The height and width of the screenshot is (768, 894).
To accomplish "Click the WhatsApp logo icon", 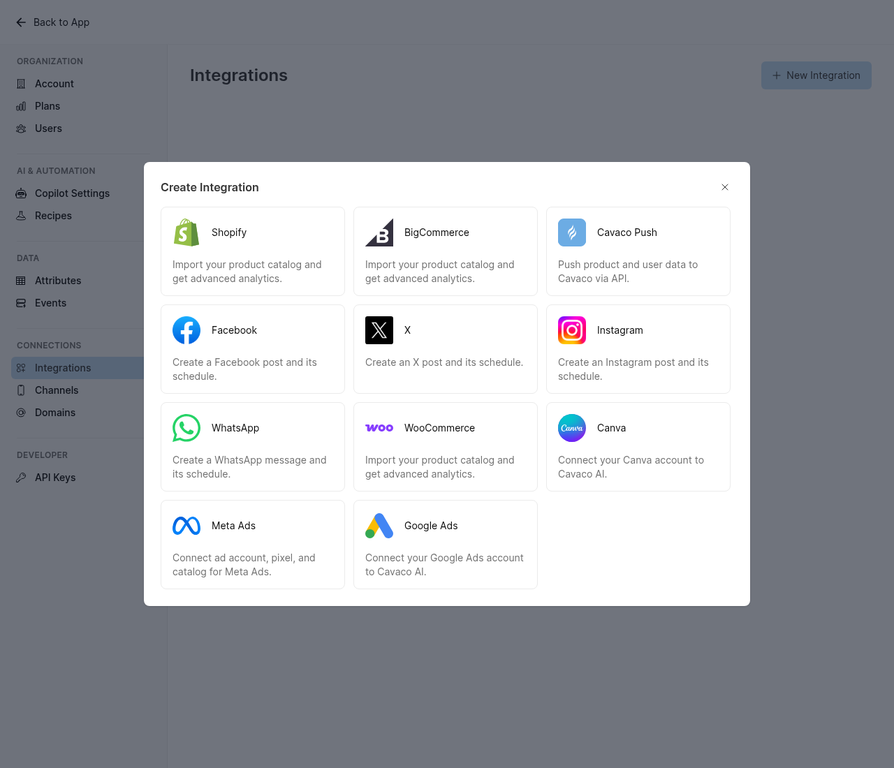I will pos(186,428).
